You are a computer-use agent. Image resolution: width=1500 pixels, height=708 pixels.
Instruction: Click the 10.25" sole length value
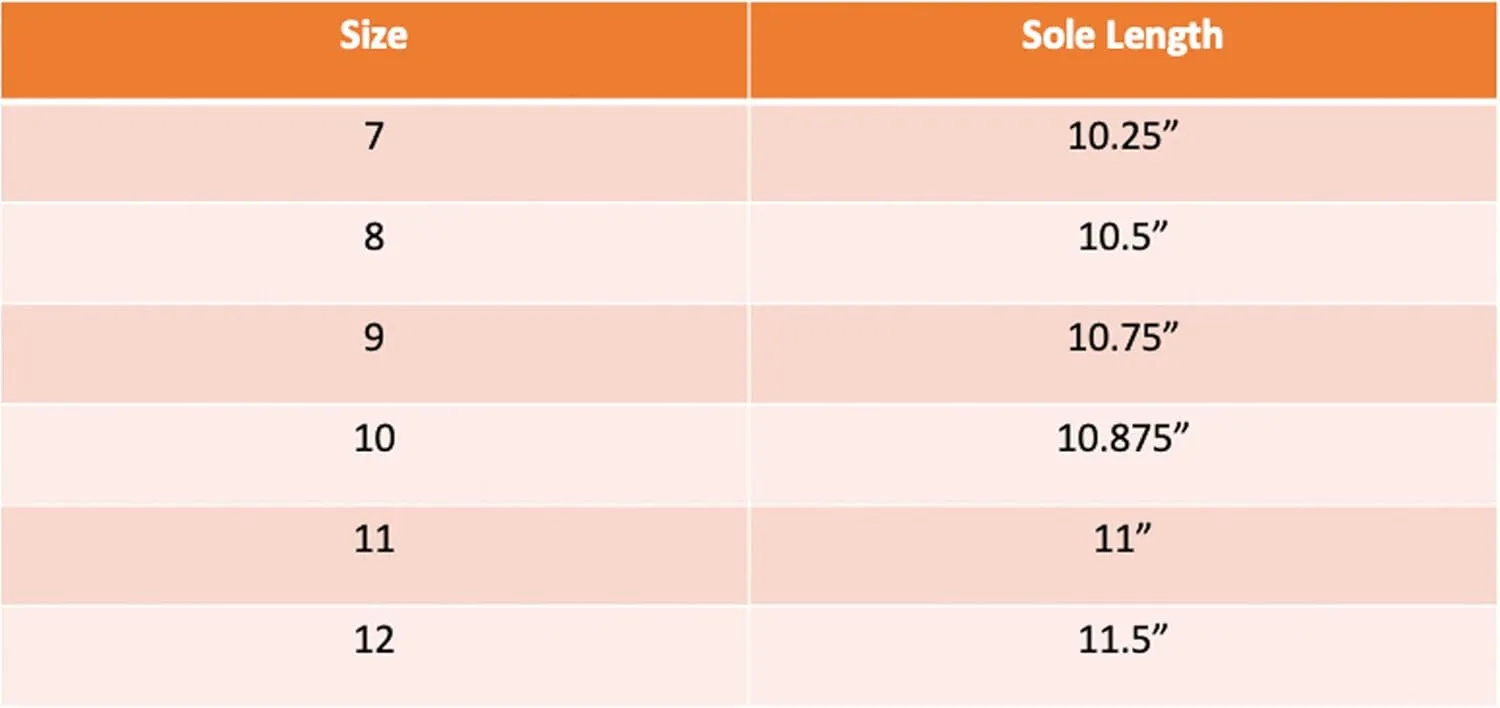coord(1124,136)
